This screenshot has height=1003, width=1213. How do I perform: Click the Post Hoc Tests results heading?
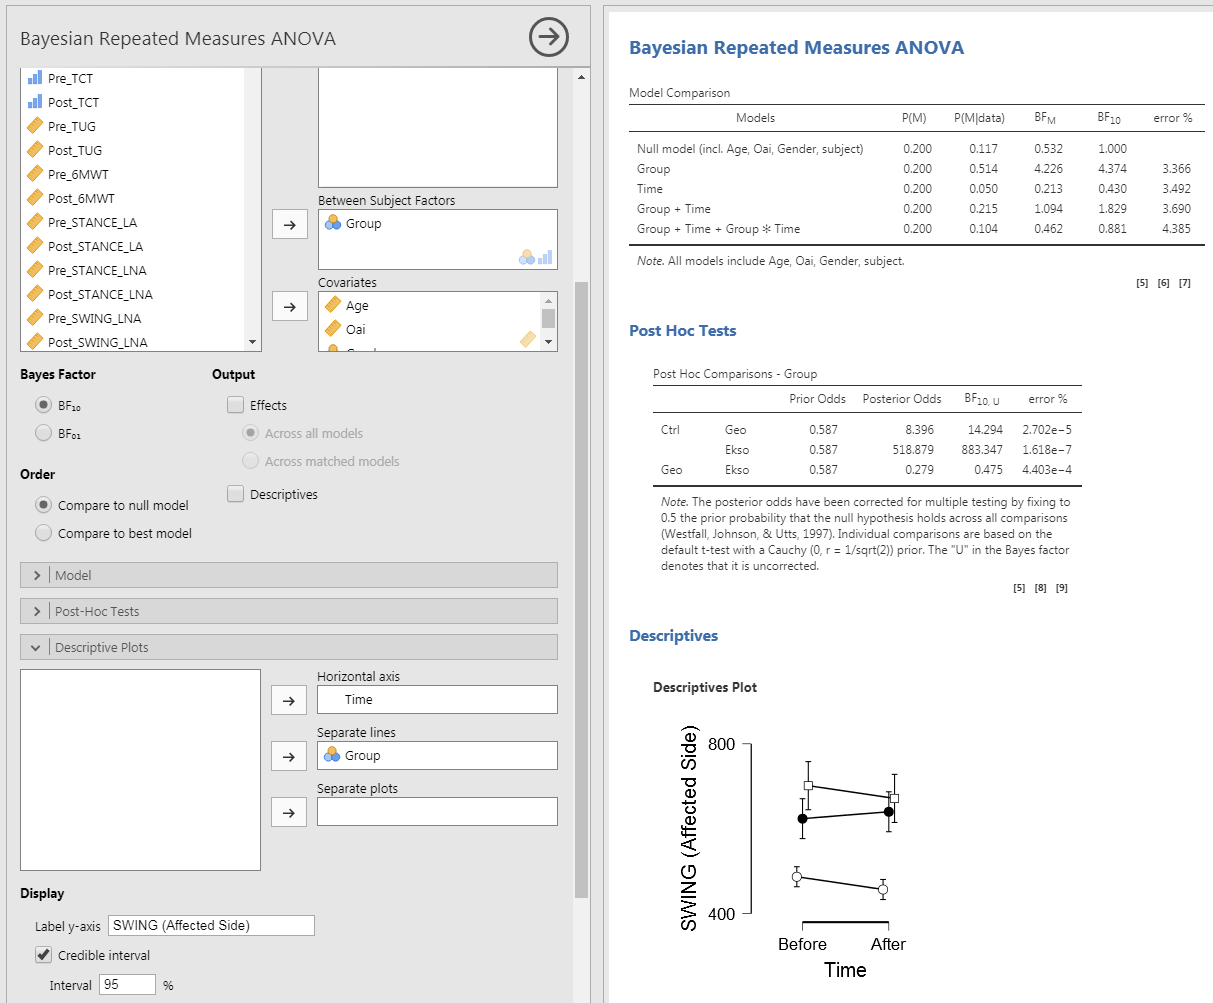click(682, 331)
